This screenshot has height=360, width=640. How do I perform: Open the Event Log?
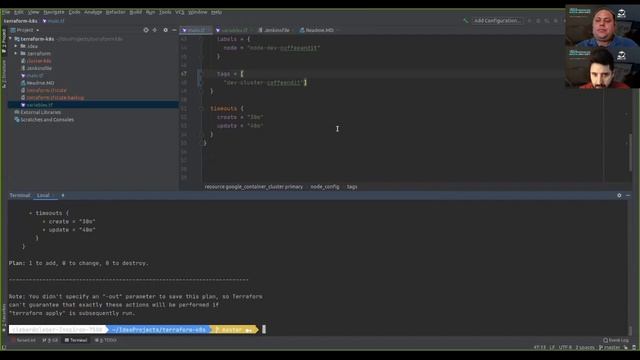(x=616, y=340)
